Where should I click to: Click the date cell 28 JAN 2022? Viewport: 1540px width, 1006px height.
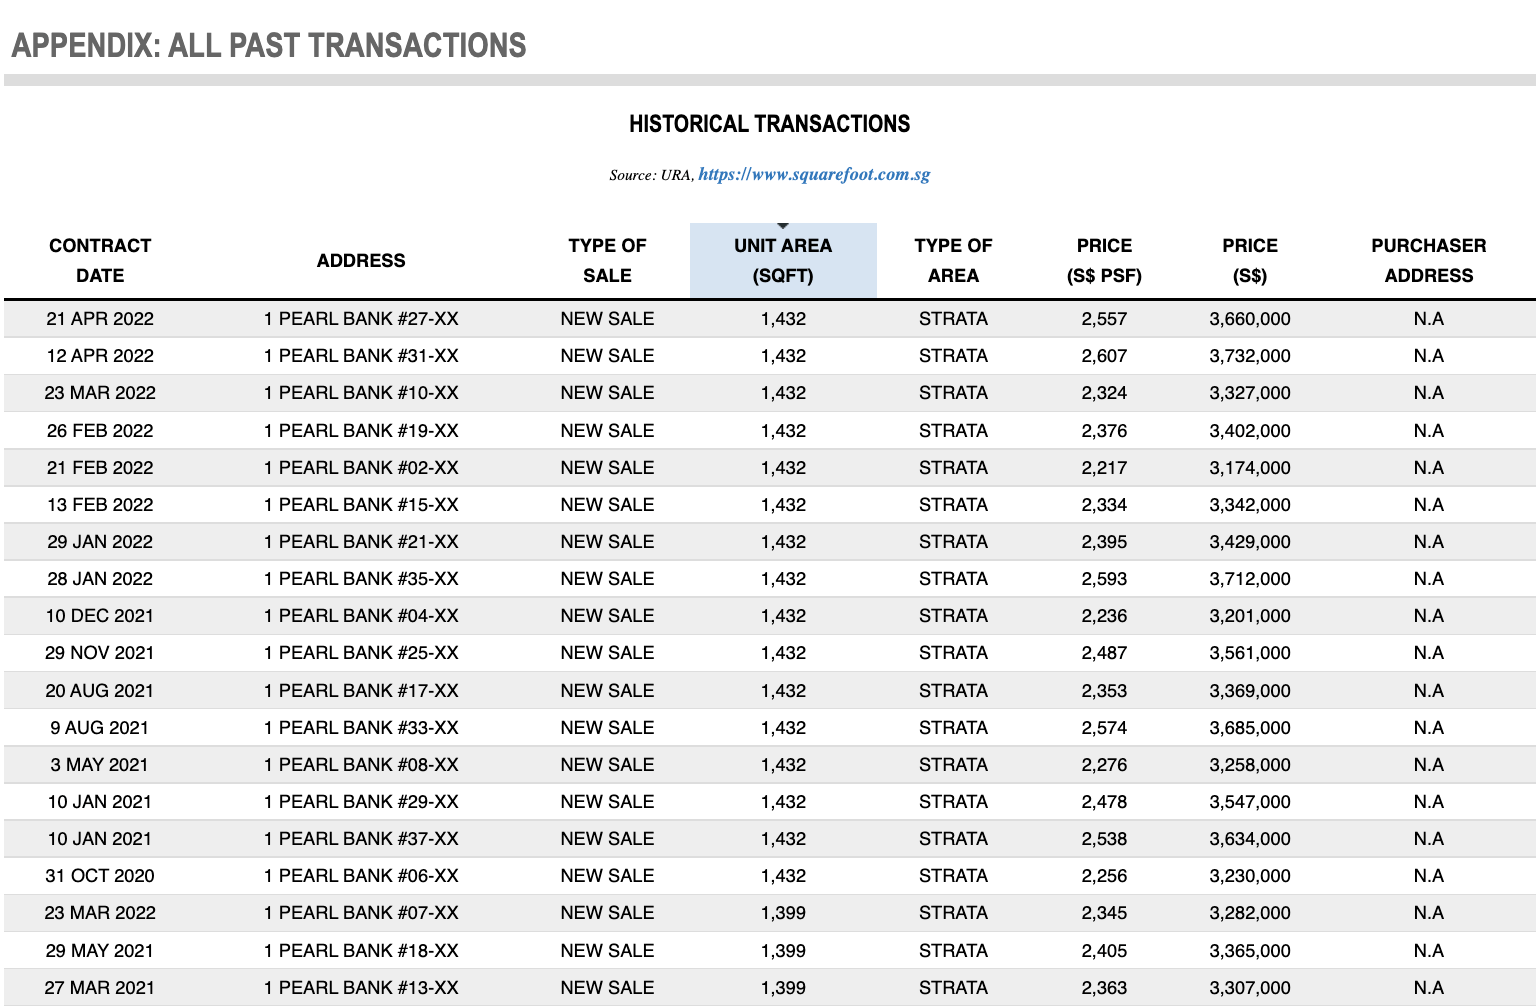click(x=100, y=579)
